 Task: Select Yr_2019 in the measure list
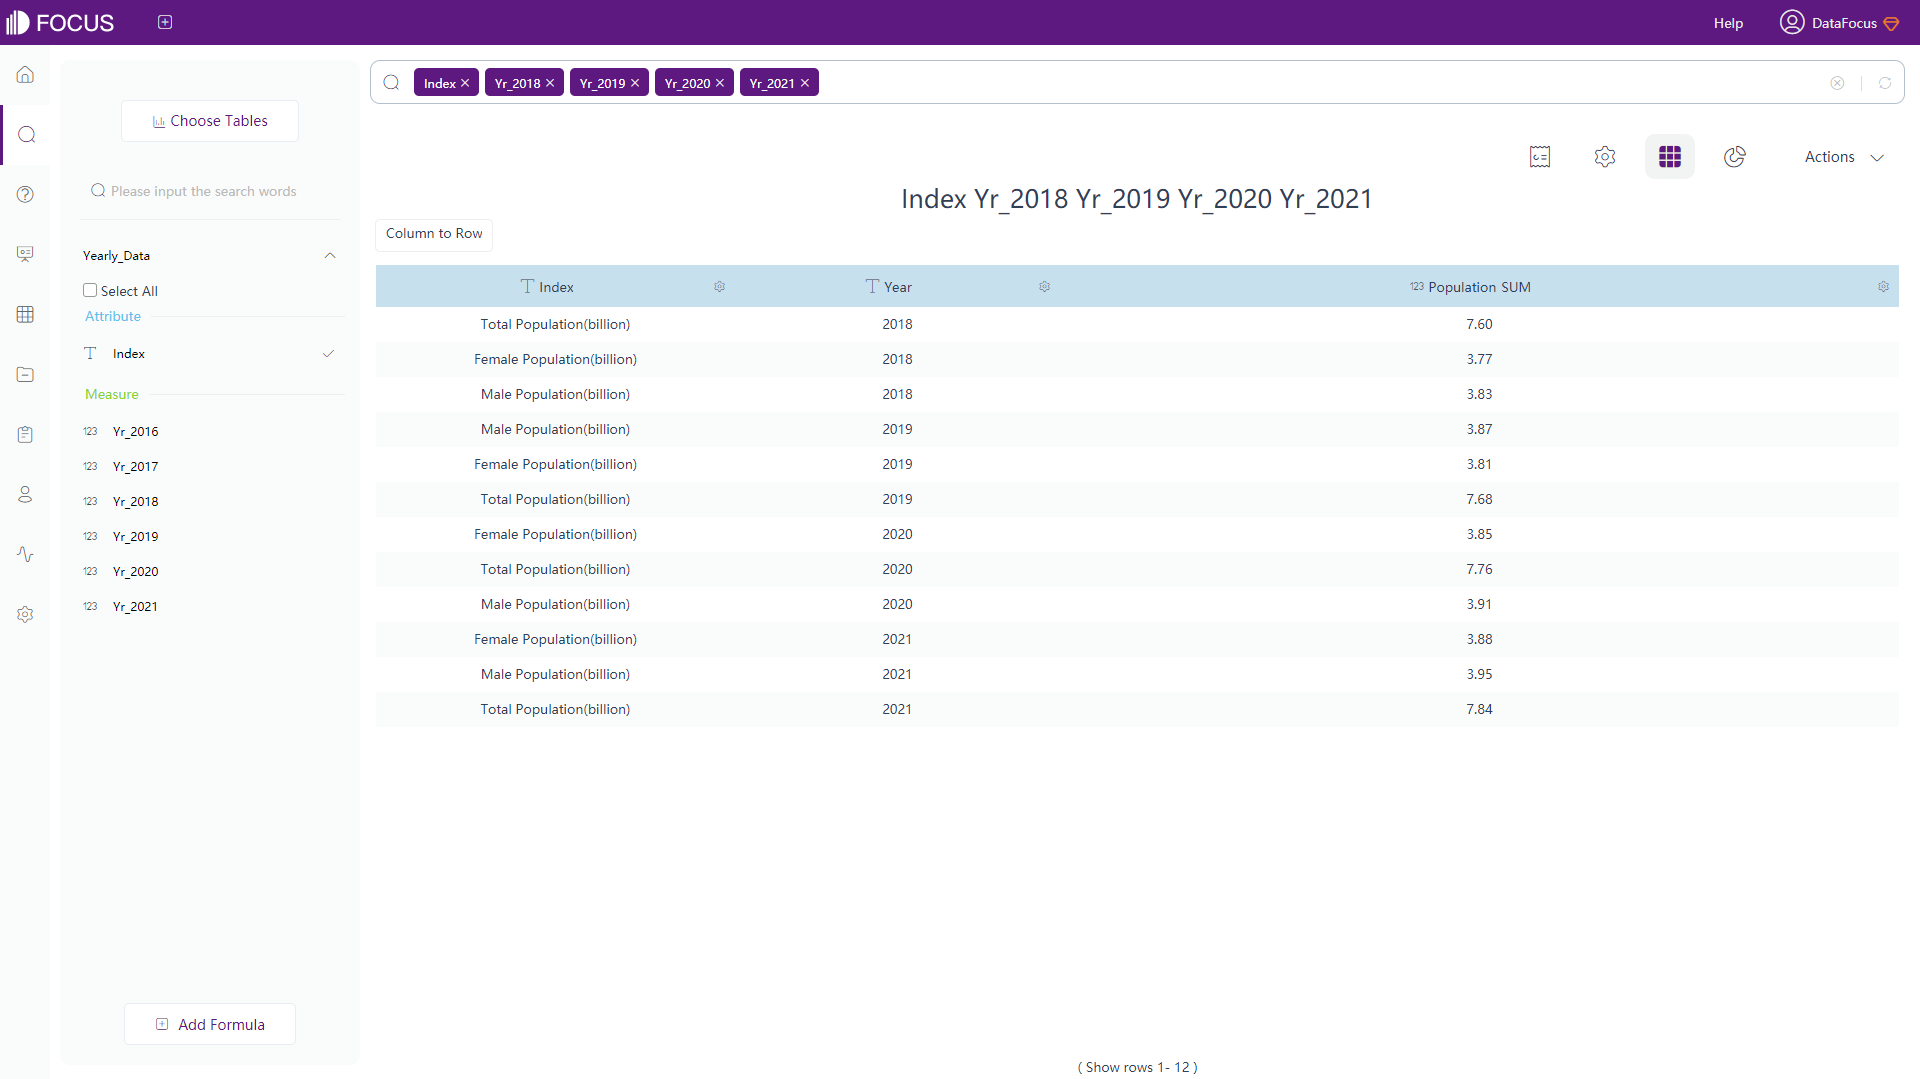(135, 537)
